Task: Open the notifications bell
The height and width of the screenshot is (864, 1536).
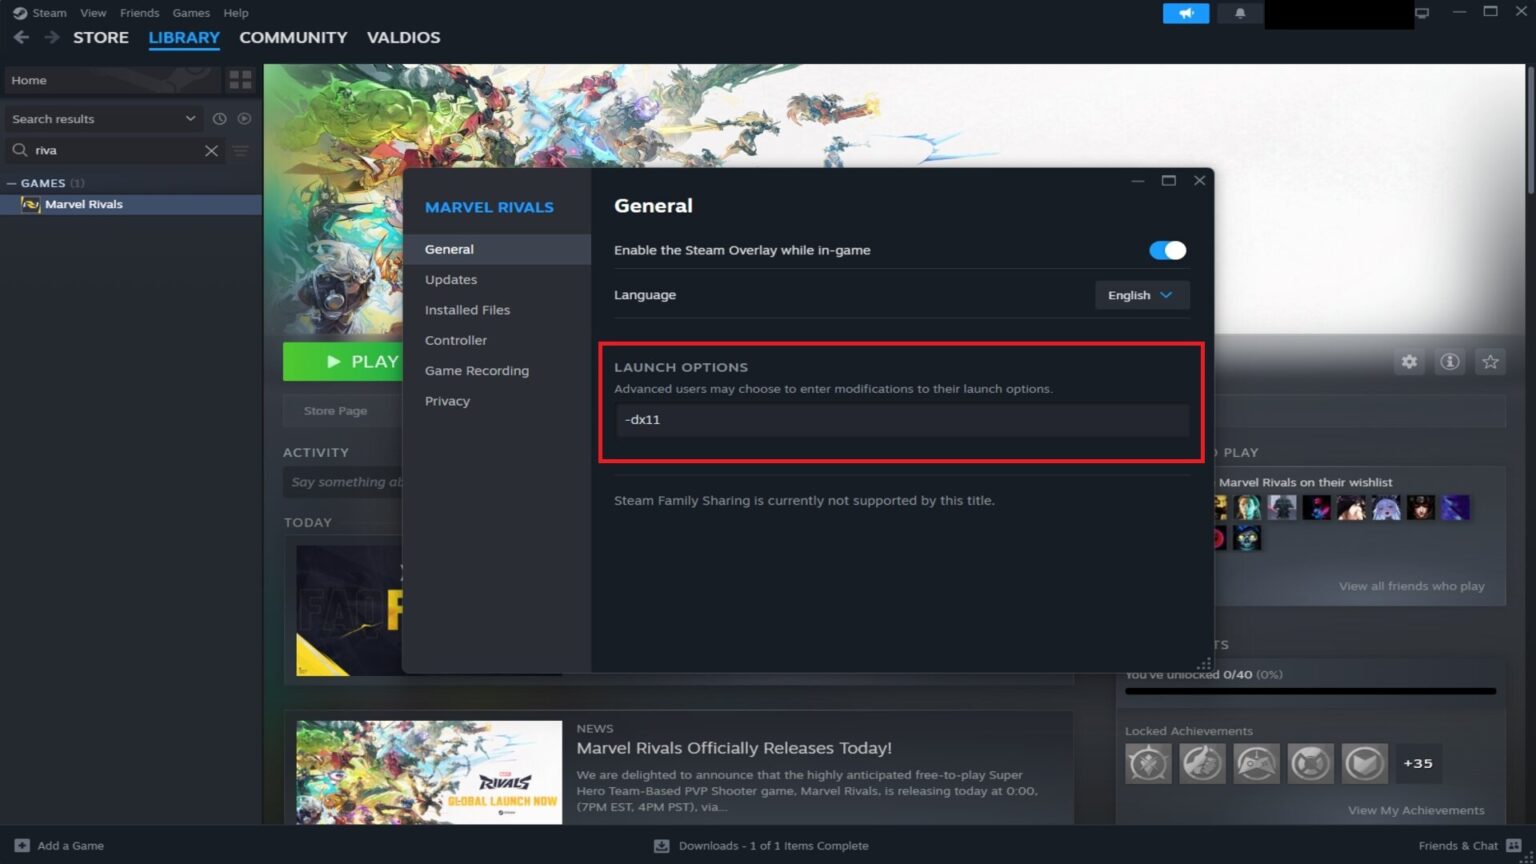Action: pyautogui.click(x=1239, y=13)
